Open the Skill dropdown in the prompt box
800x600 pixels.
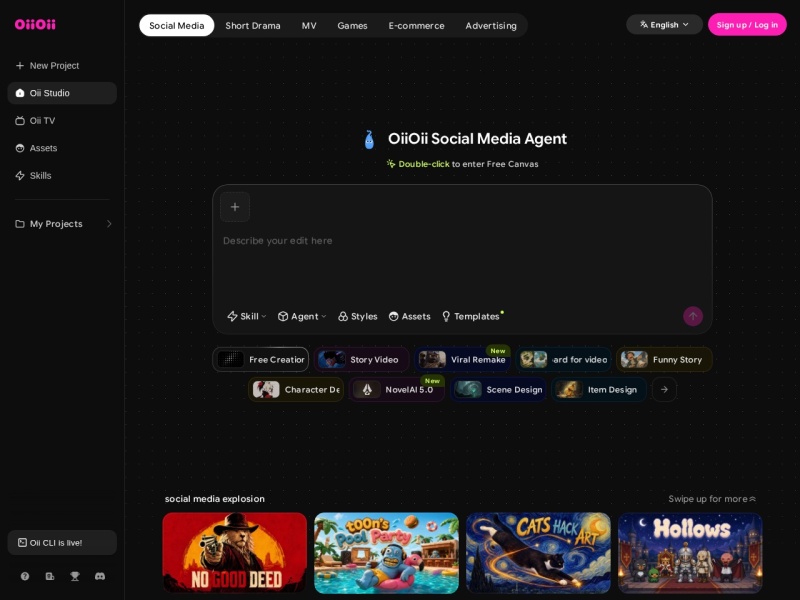(246, 316)
